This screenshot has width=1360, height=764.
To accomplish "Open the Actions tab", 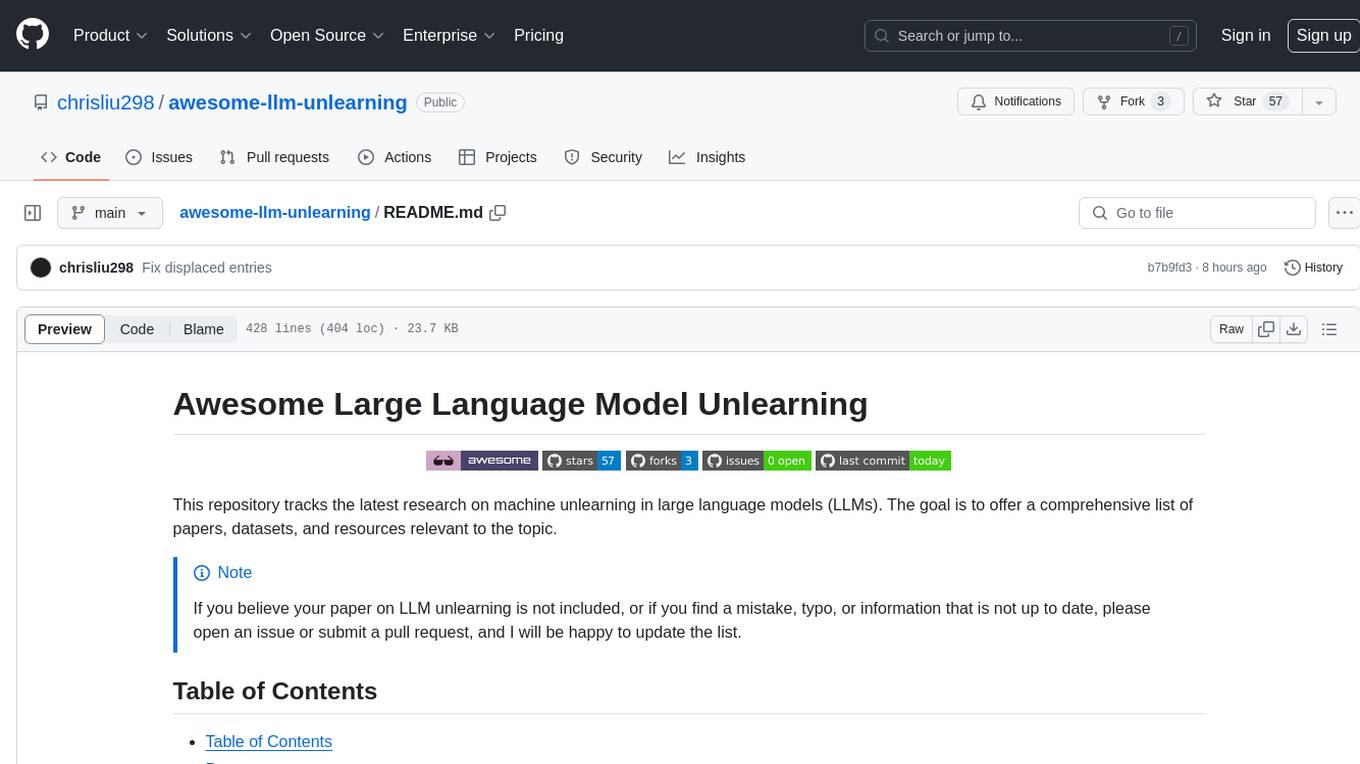I will (394, 157).
